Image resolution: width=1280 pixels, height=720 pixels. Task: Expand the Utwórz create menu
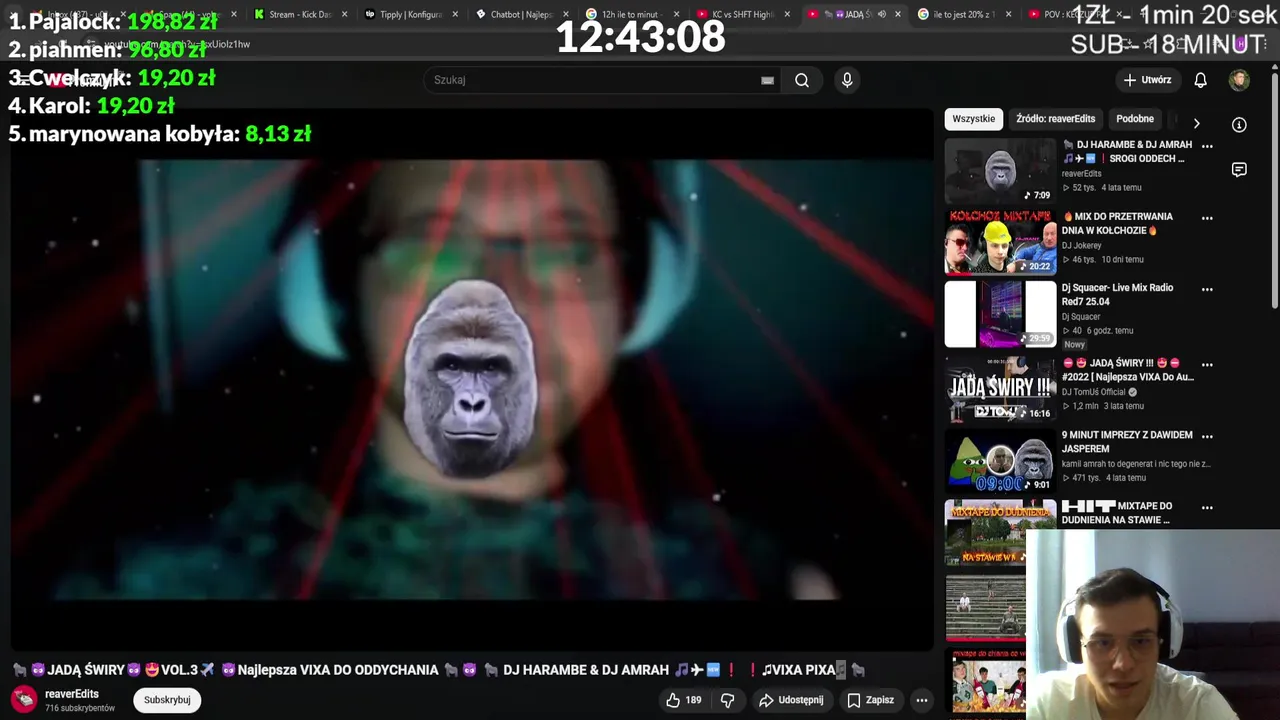click(x=1147, y=80)
